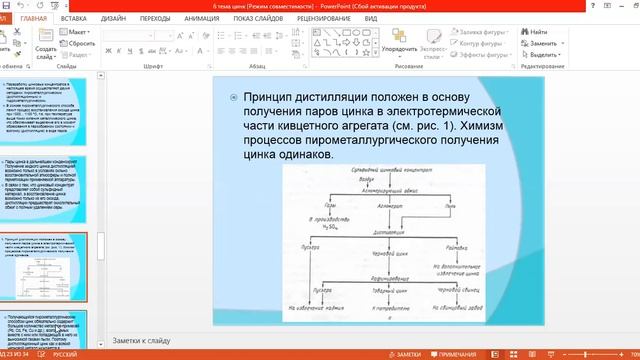The image size is (640, 360).
Task: Click the Найти find button
Action: coord(534,32)
